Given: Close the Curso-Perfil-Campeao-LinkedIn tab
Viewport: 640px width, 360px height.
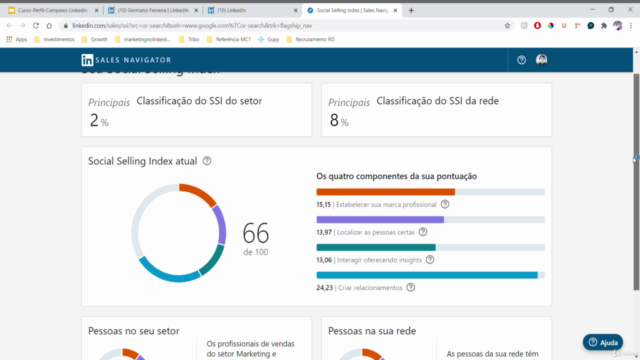Looking at the screenshot, I should coord(96,10).
